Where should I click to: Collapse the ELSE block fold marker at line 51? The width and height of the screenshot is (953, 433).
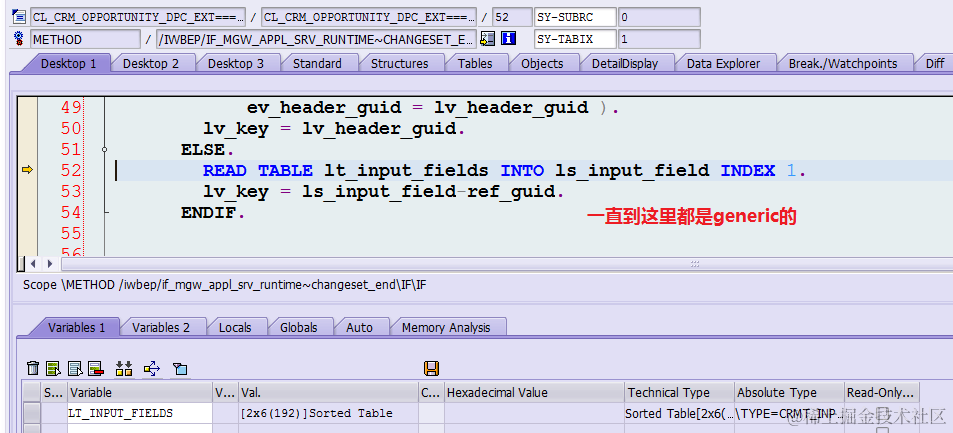click(105, 149)
